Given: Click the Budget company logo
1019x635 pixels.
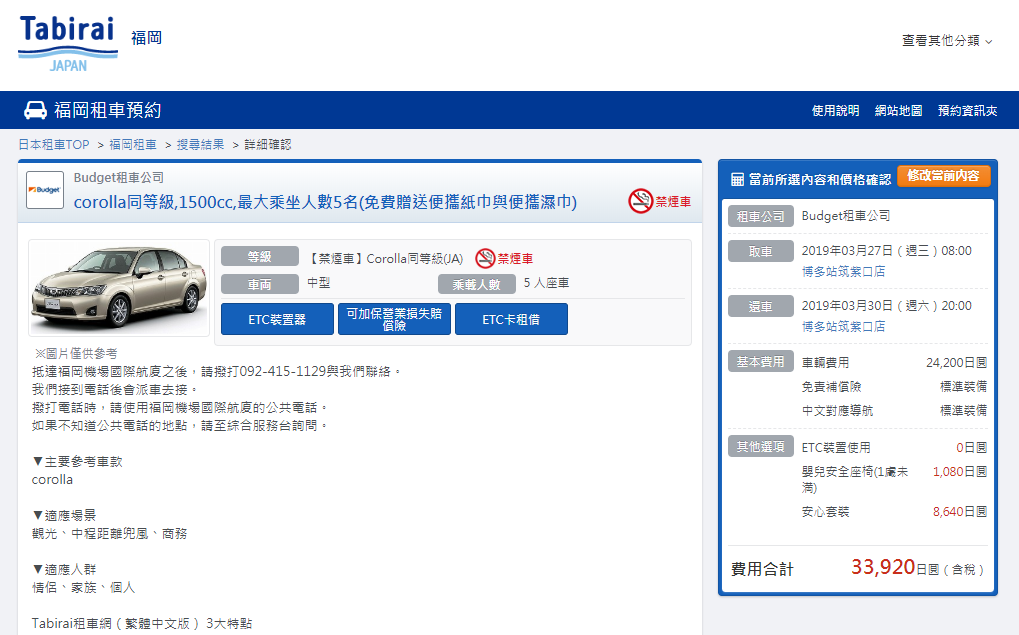Looking at the screenshot, I should (45, 190).
